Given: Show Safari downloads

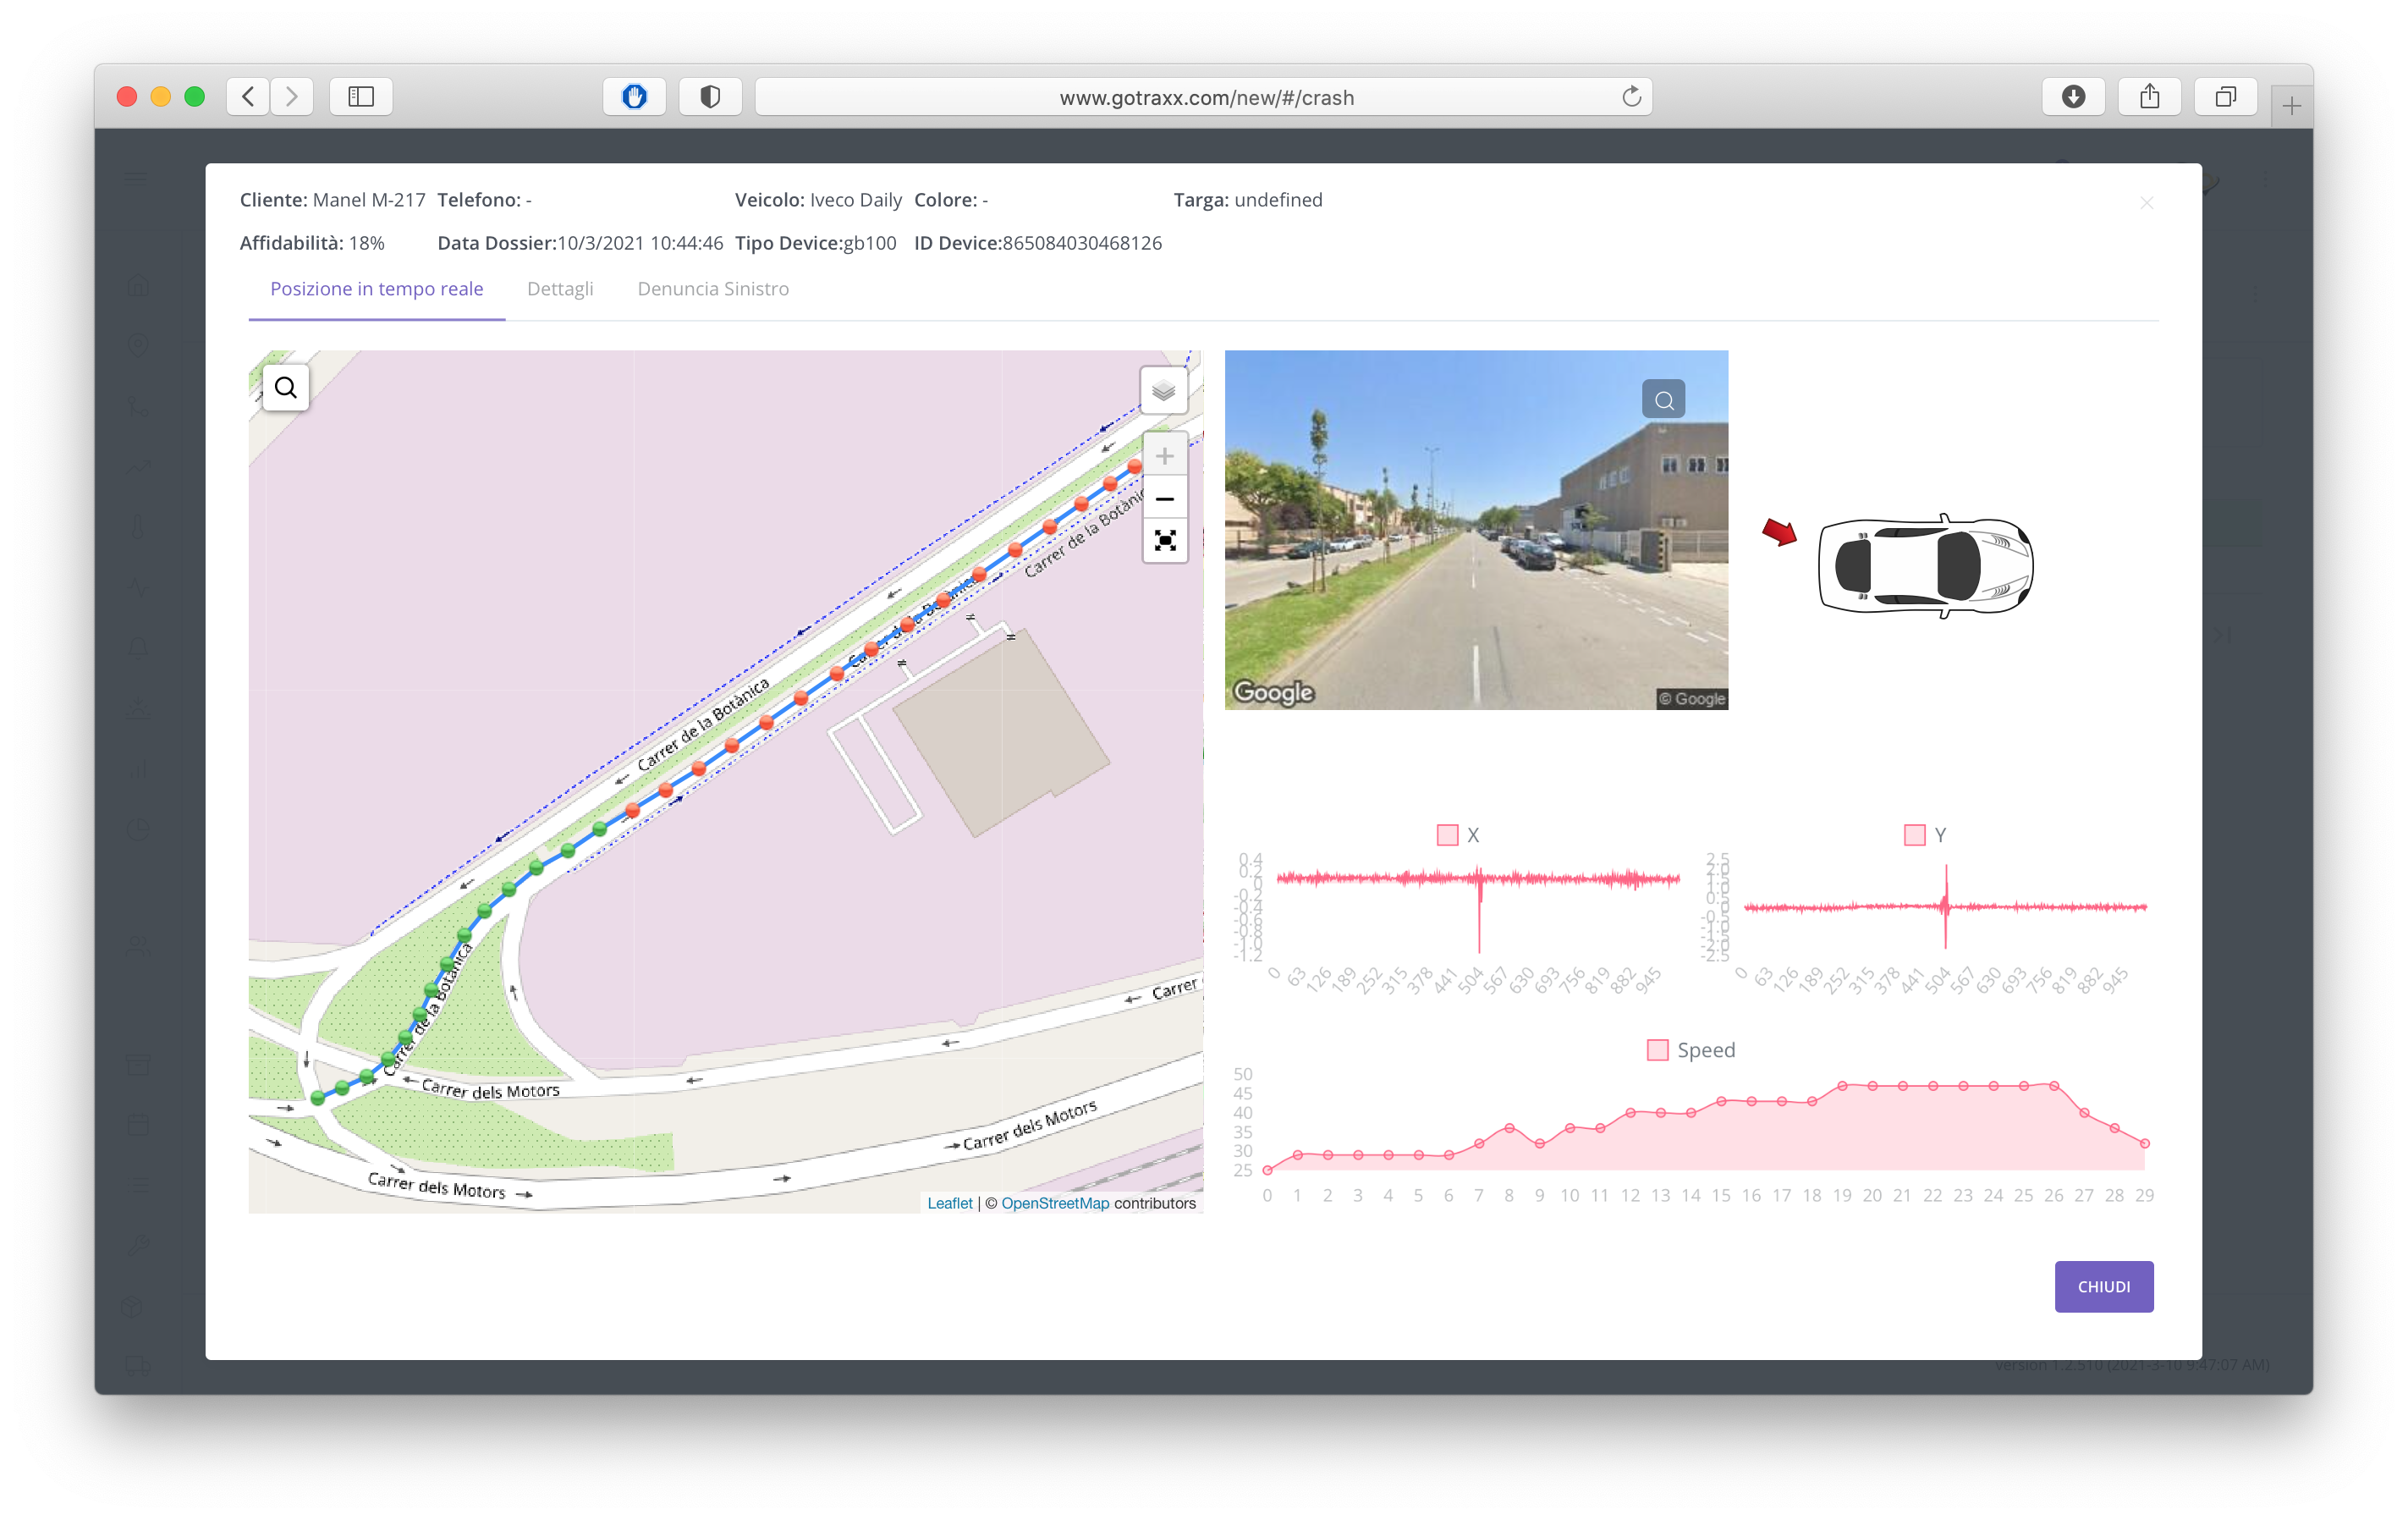Looking at the screenshot, I should tap(2073, 97).
